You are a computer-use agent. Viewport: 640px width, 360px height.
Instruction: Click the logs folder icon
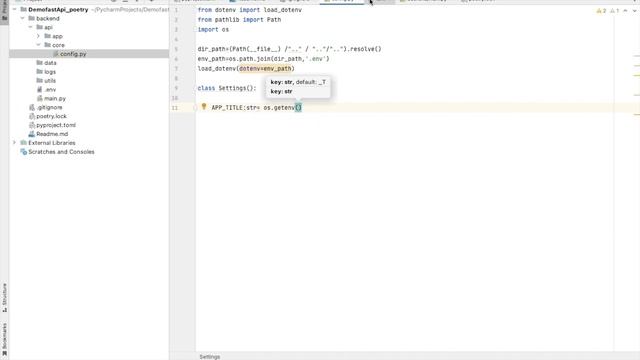point(40,72)
